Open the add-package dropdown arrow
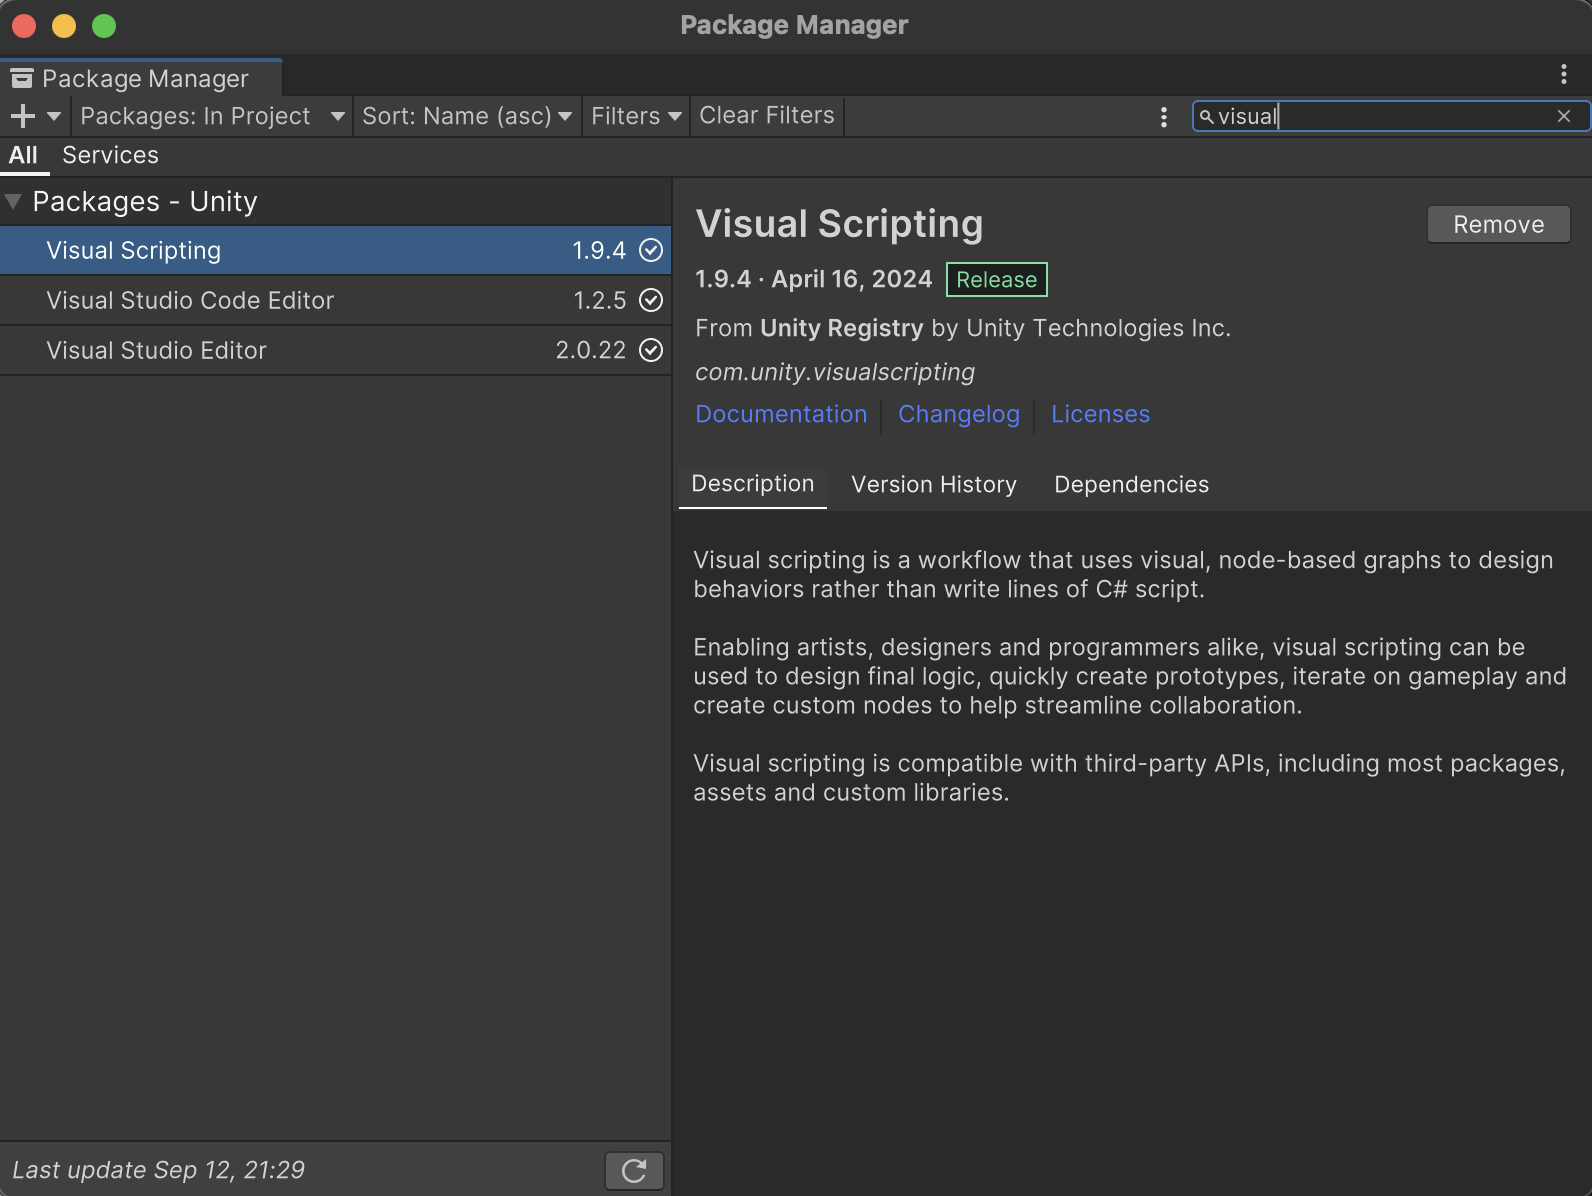This screenshot has height=1196, width=1592. 54,117
